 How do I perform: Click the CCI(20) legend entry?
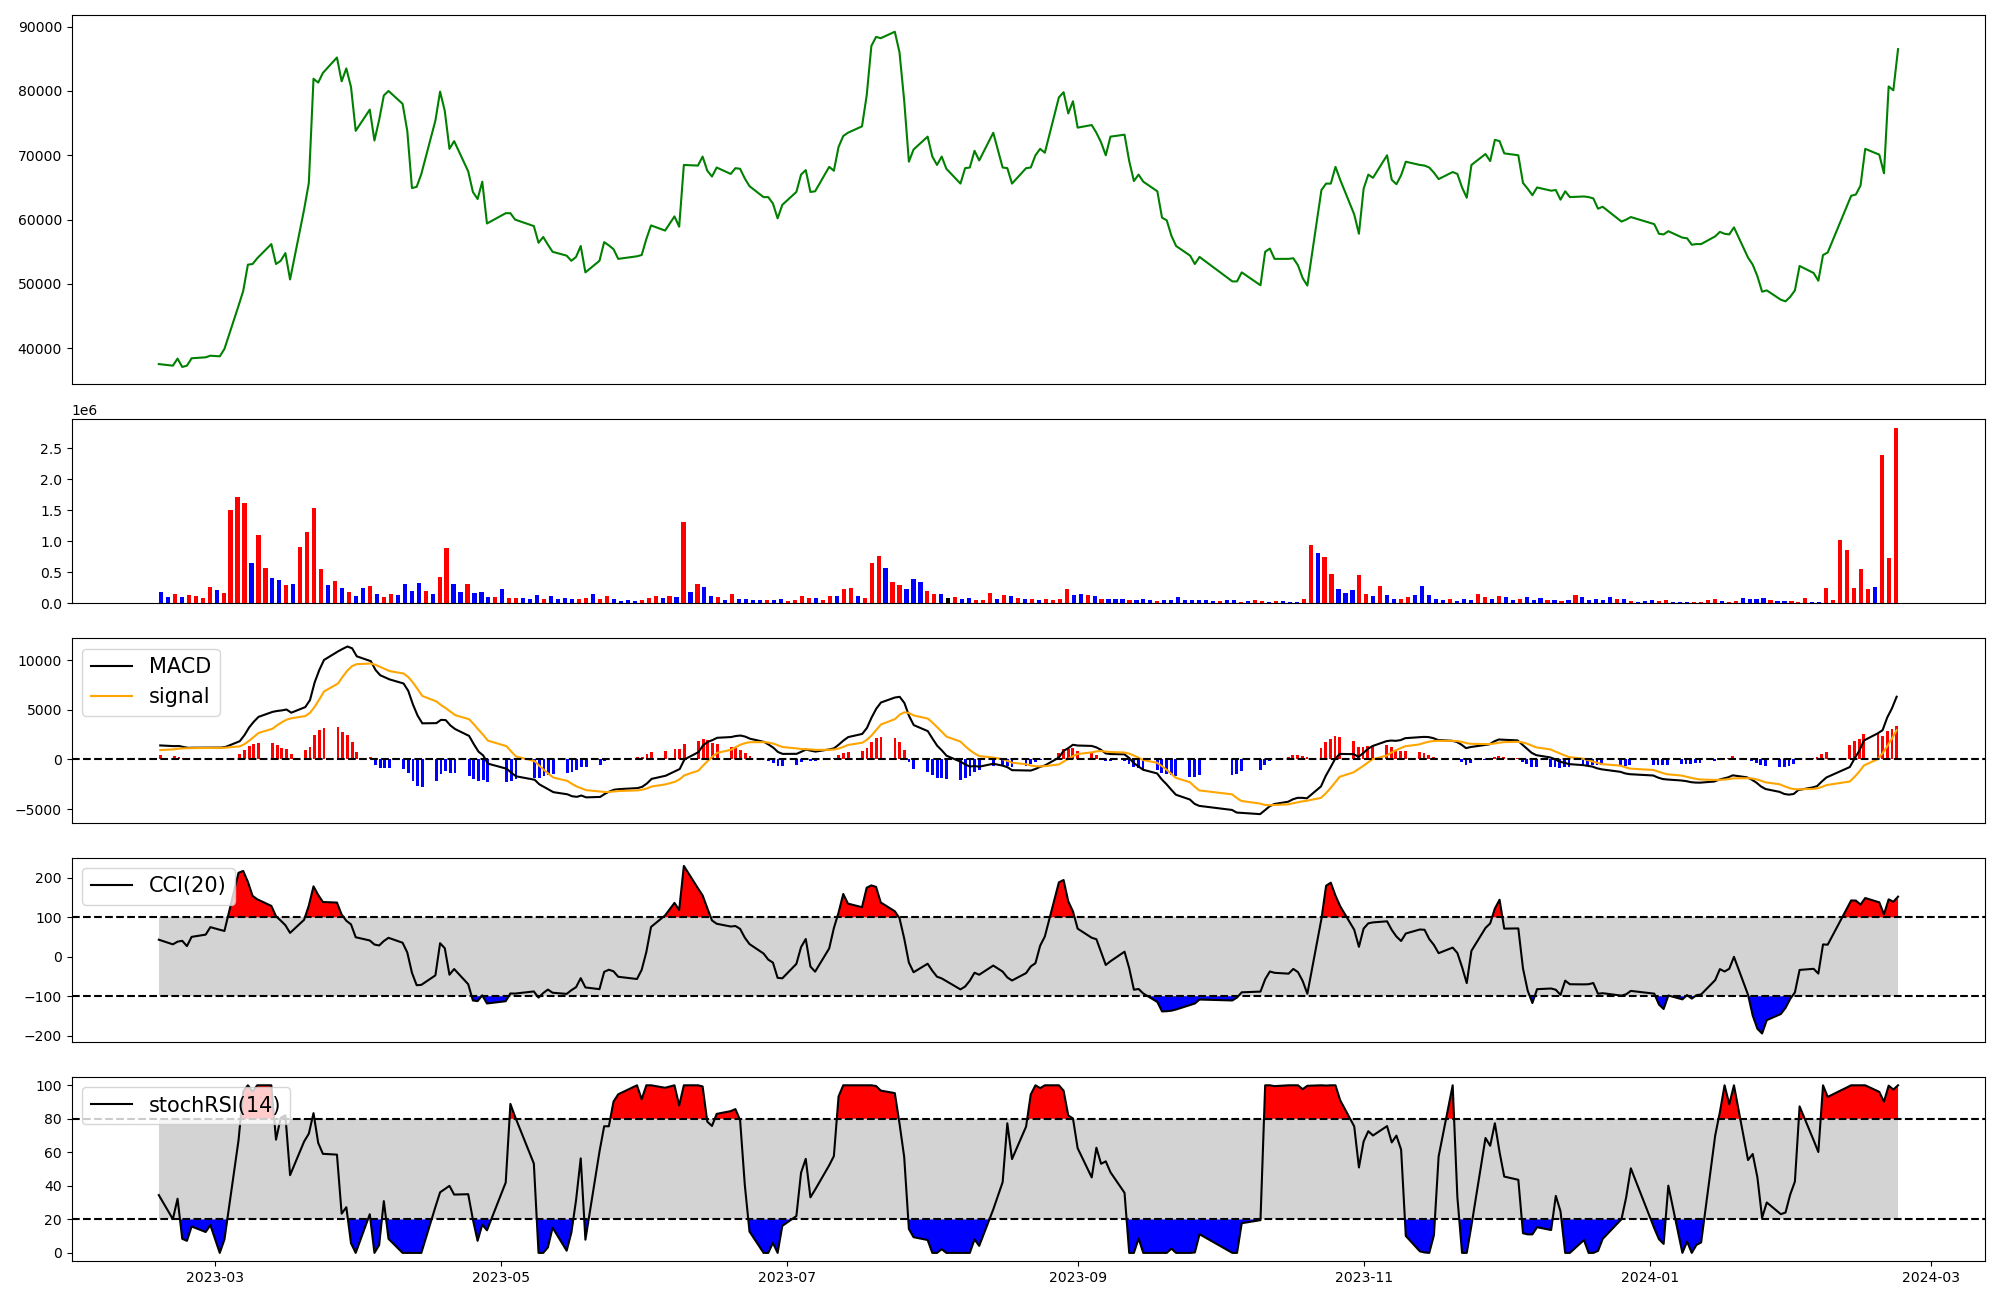click(x=186, y=885)
